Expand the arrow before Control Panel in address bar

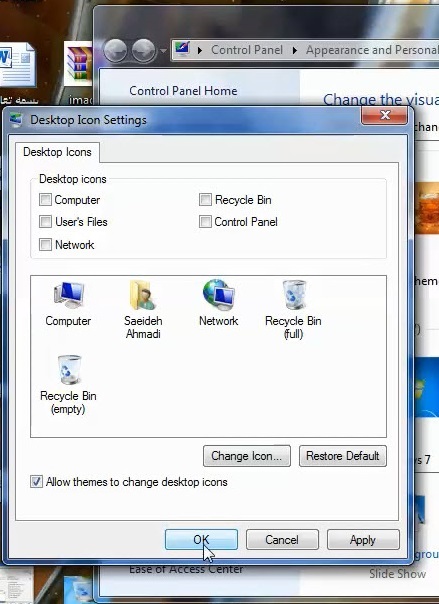point(199,50)
